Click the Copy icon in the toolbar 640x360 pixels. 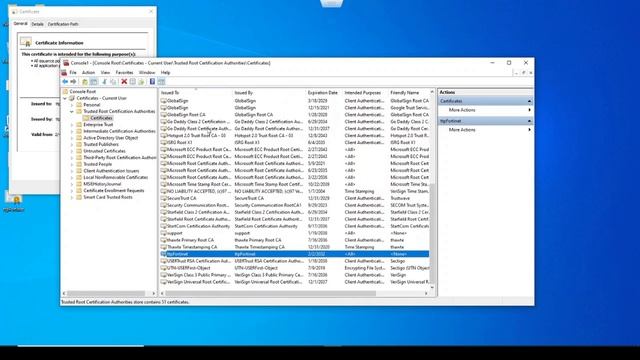(x=113, y=82)
